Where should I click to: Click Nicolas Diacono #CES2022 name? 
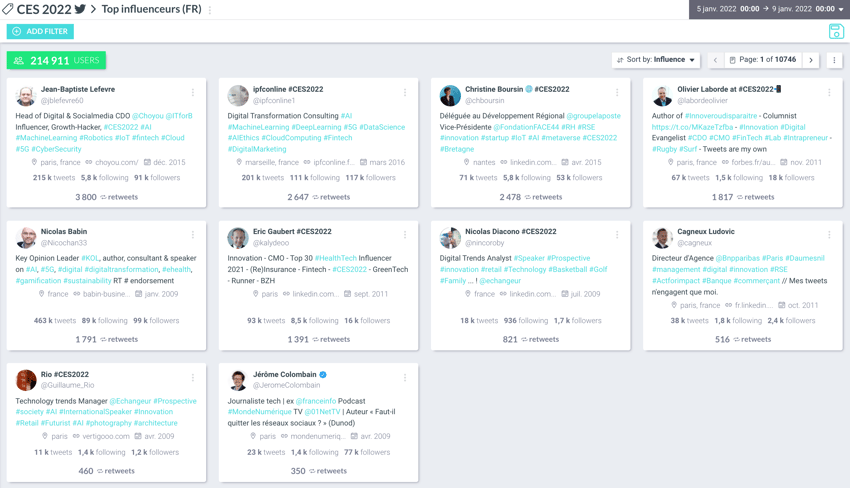click(511, 232)
